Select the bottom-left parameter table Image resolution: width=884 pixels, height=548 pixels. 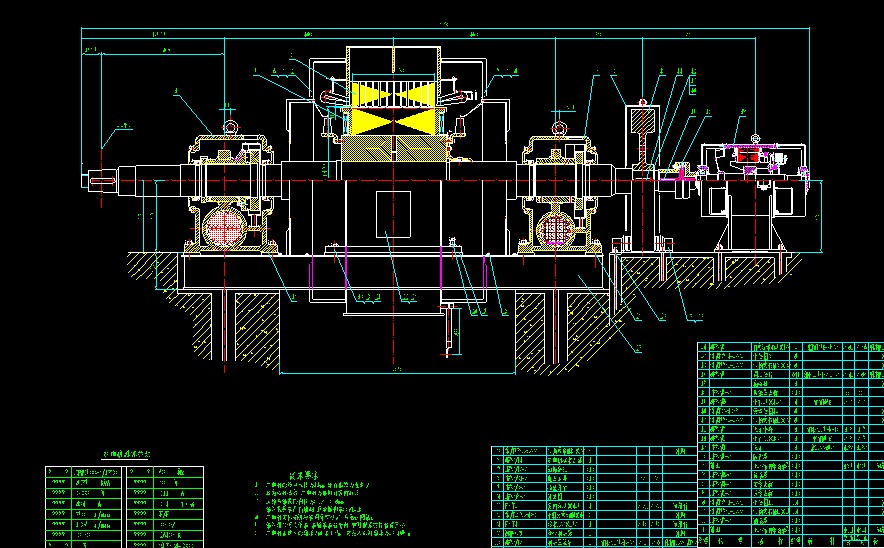point(124,505)
